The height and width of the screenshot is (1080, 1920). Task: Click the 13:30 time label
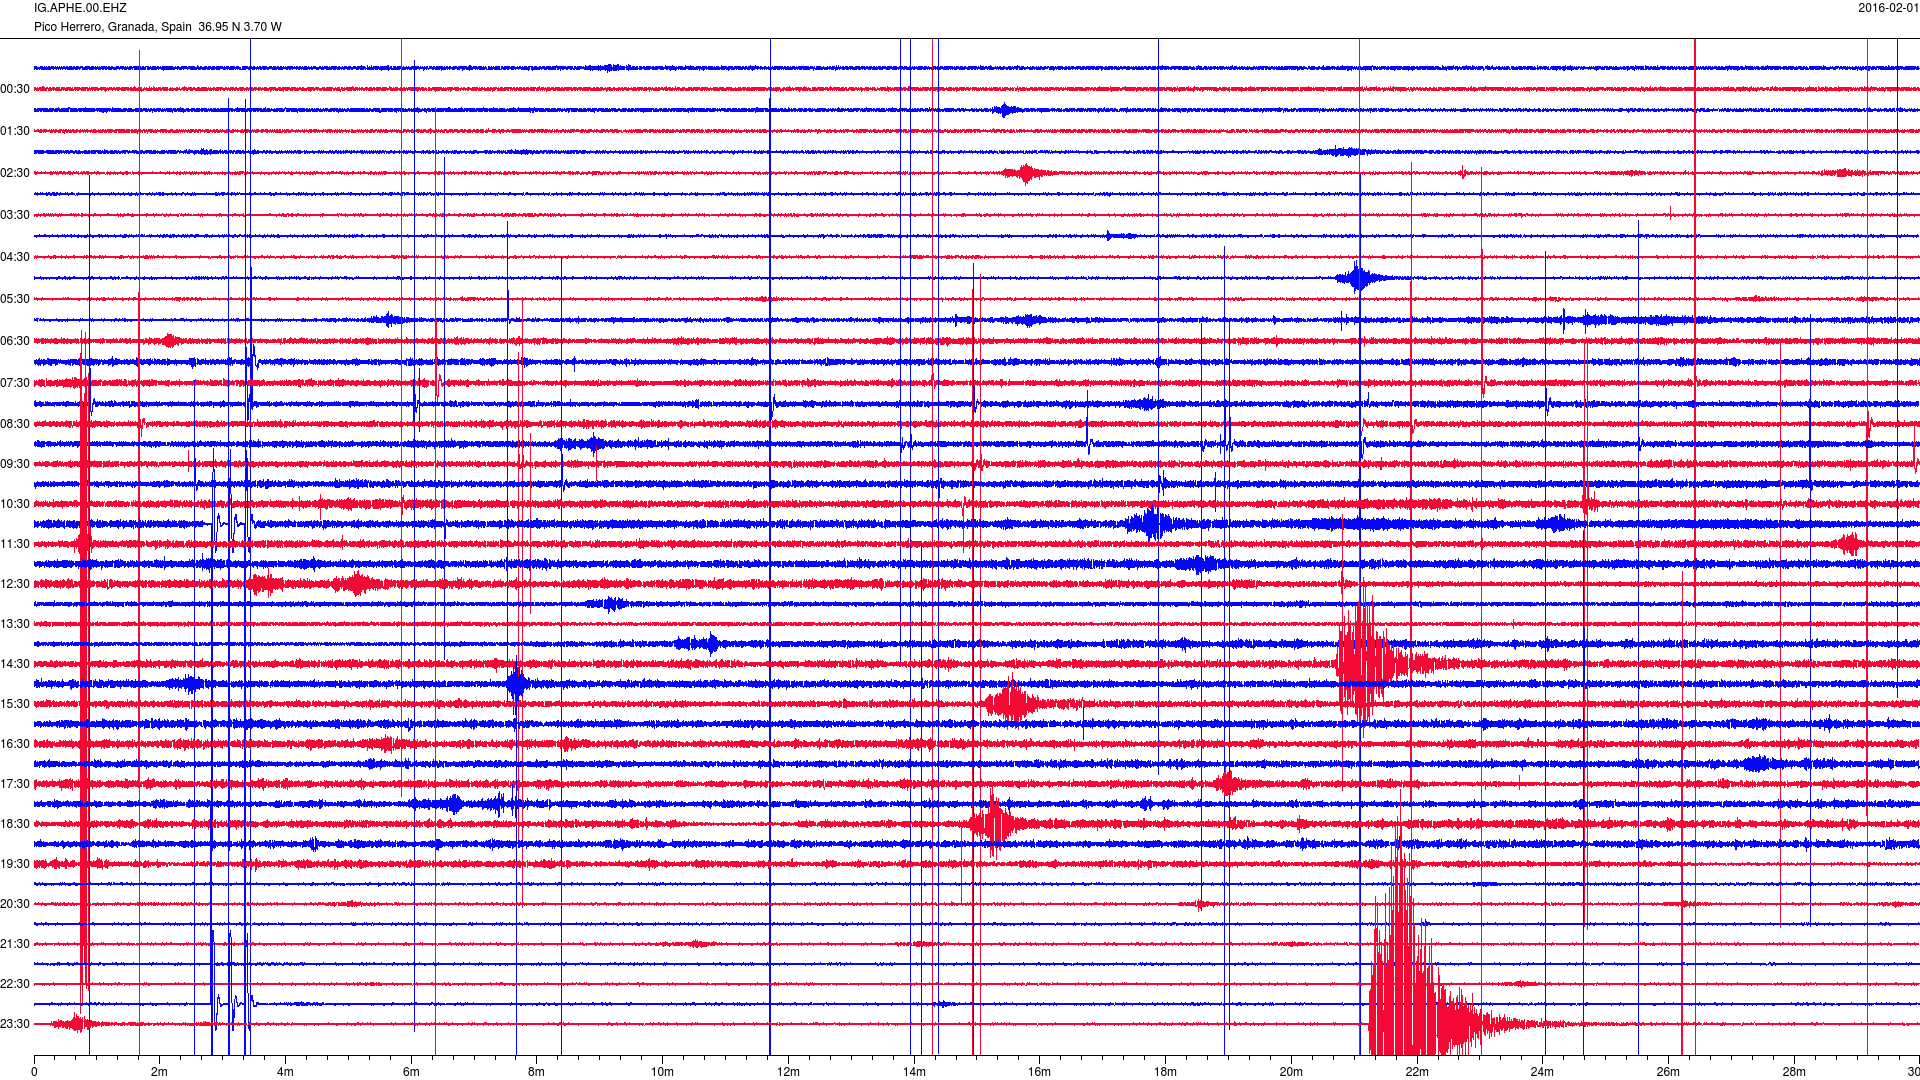tap(15, 624)
